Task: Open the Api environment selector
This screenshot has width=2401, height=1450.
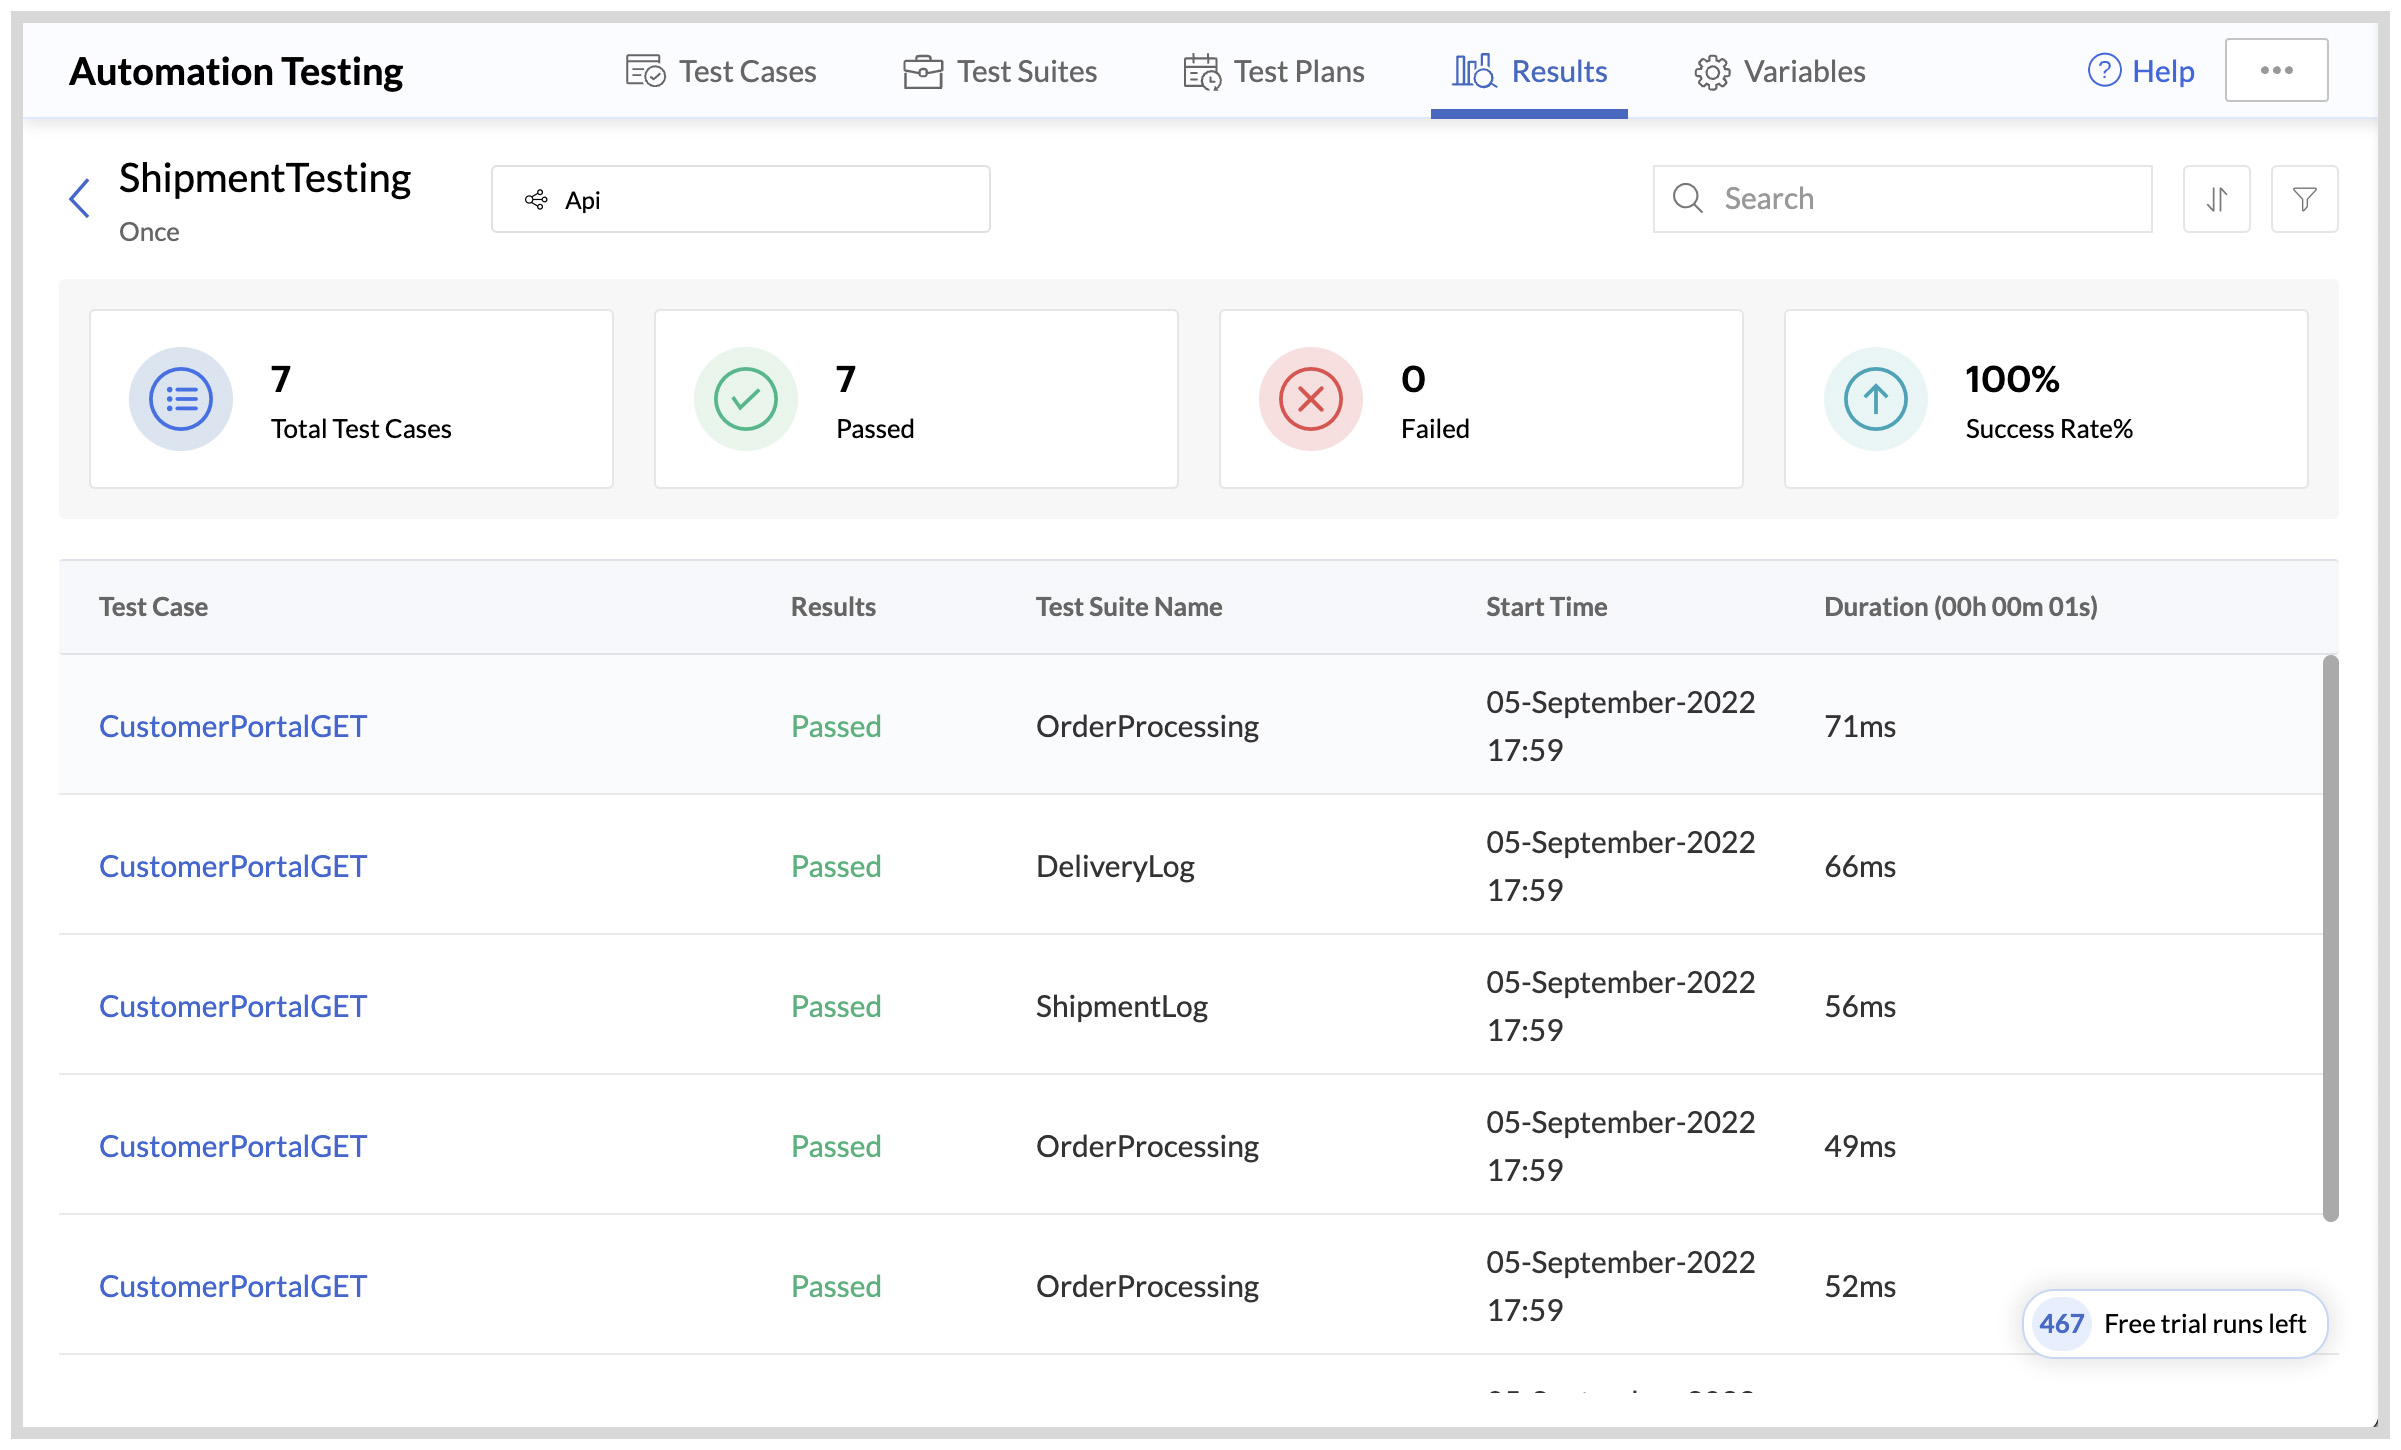Action: pos(740,199)
